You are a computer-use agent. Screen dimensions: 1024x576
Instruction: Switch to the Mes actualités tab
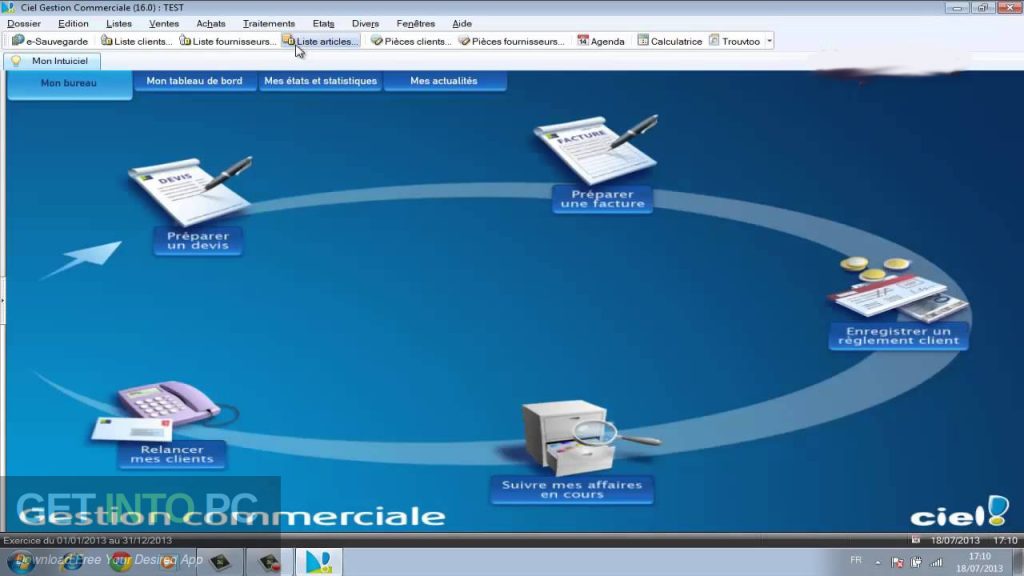[x=444, y=81]
